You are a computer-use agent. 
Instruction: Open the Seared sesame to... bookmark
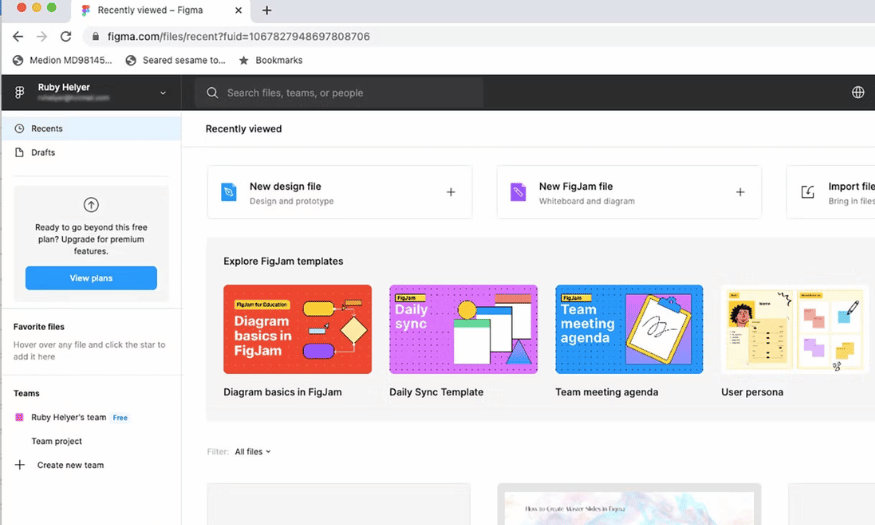pos(176,60)
